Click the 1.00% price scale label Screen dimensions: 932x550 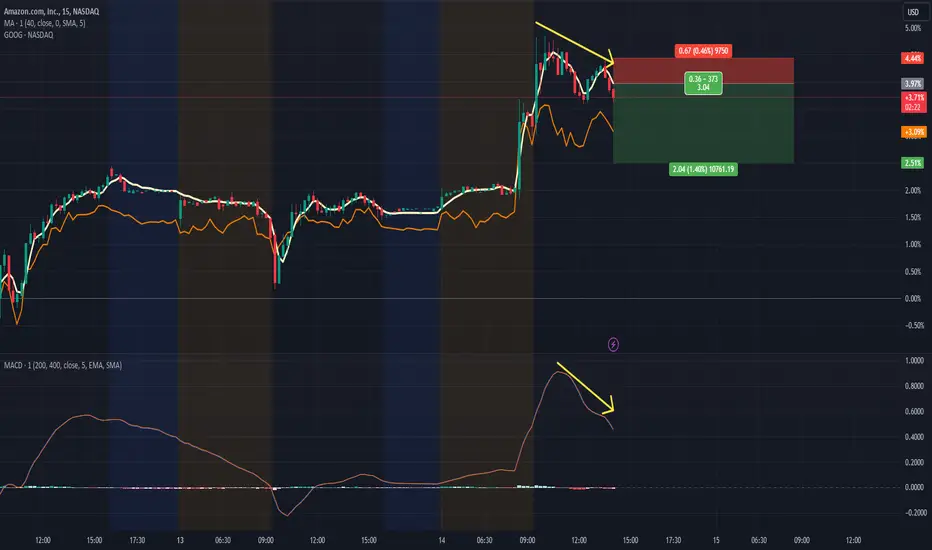click(913, 244)
